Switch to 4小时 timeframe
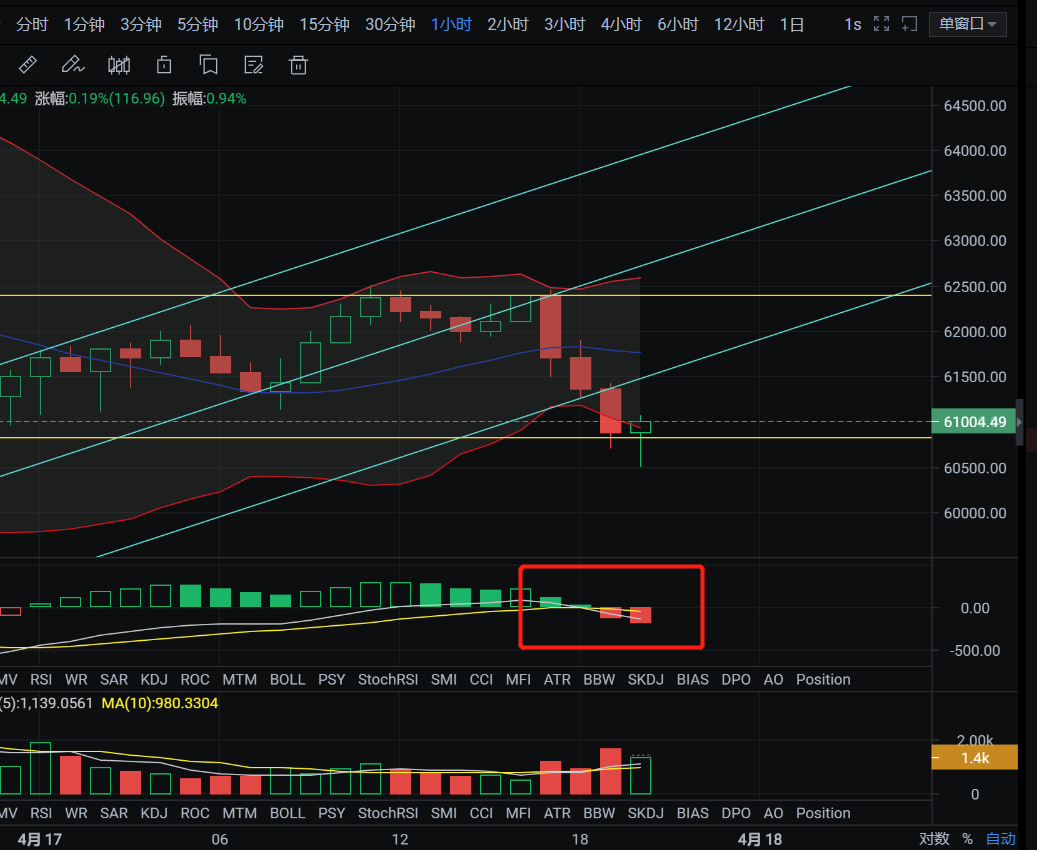 pos(622,24)
